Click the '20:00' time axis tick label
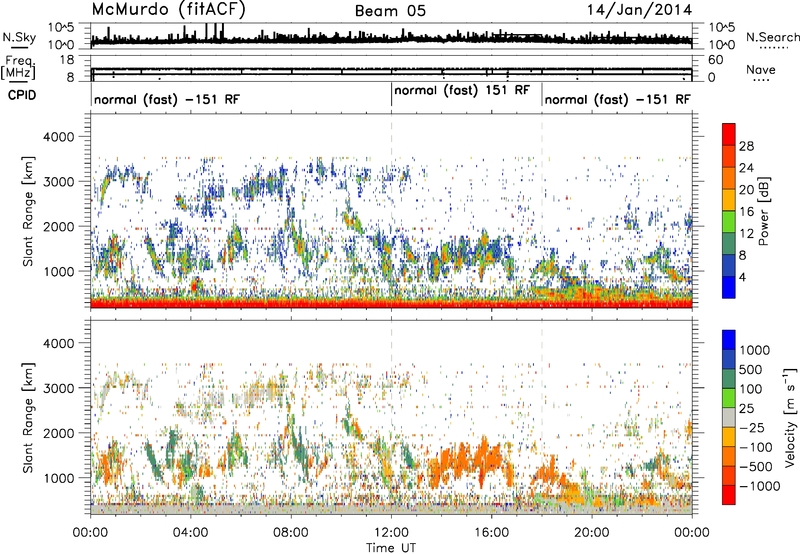 592,532
